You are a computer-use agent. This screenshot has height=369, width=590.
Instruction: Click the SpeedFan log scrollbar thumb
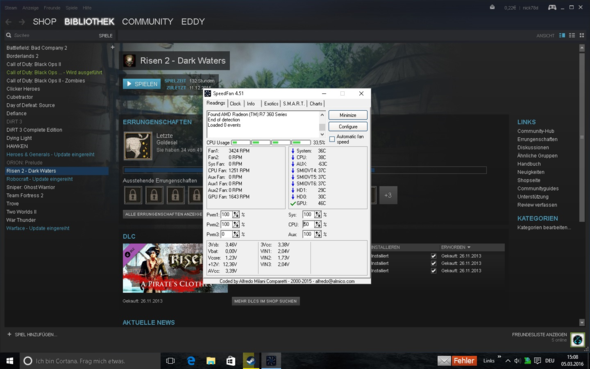tap(322, 127)
